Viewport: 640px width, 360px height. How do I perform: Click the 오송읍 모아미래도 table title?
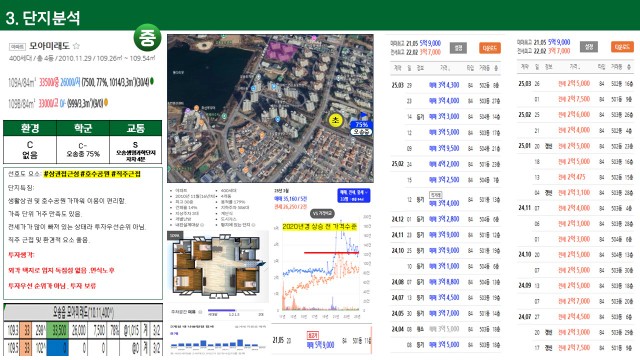[83, 313]
